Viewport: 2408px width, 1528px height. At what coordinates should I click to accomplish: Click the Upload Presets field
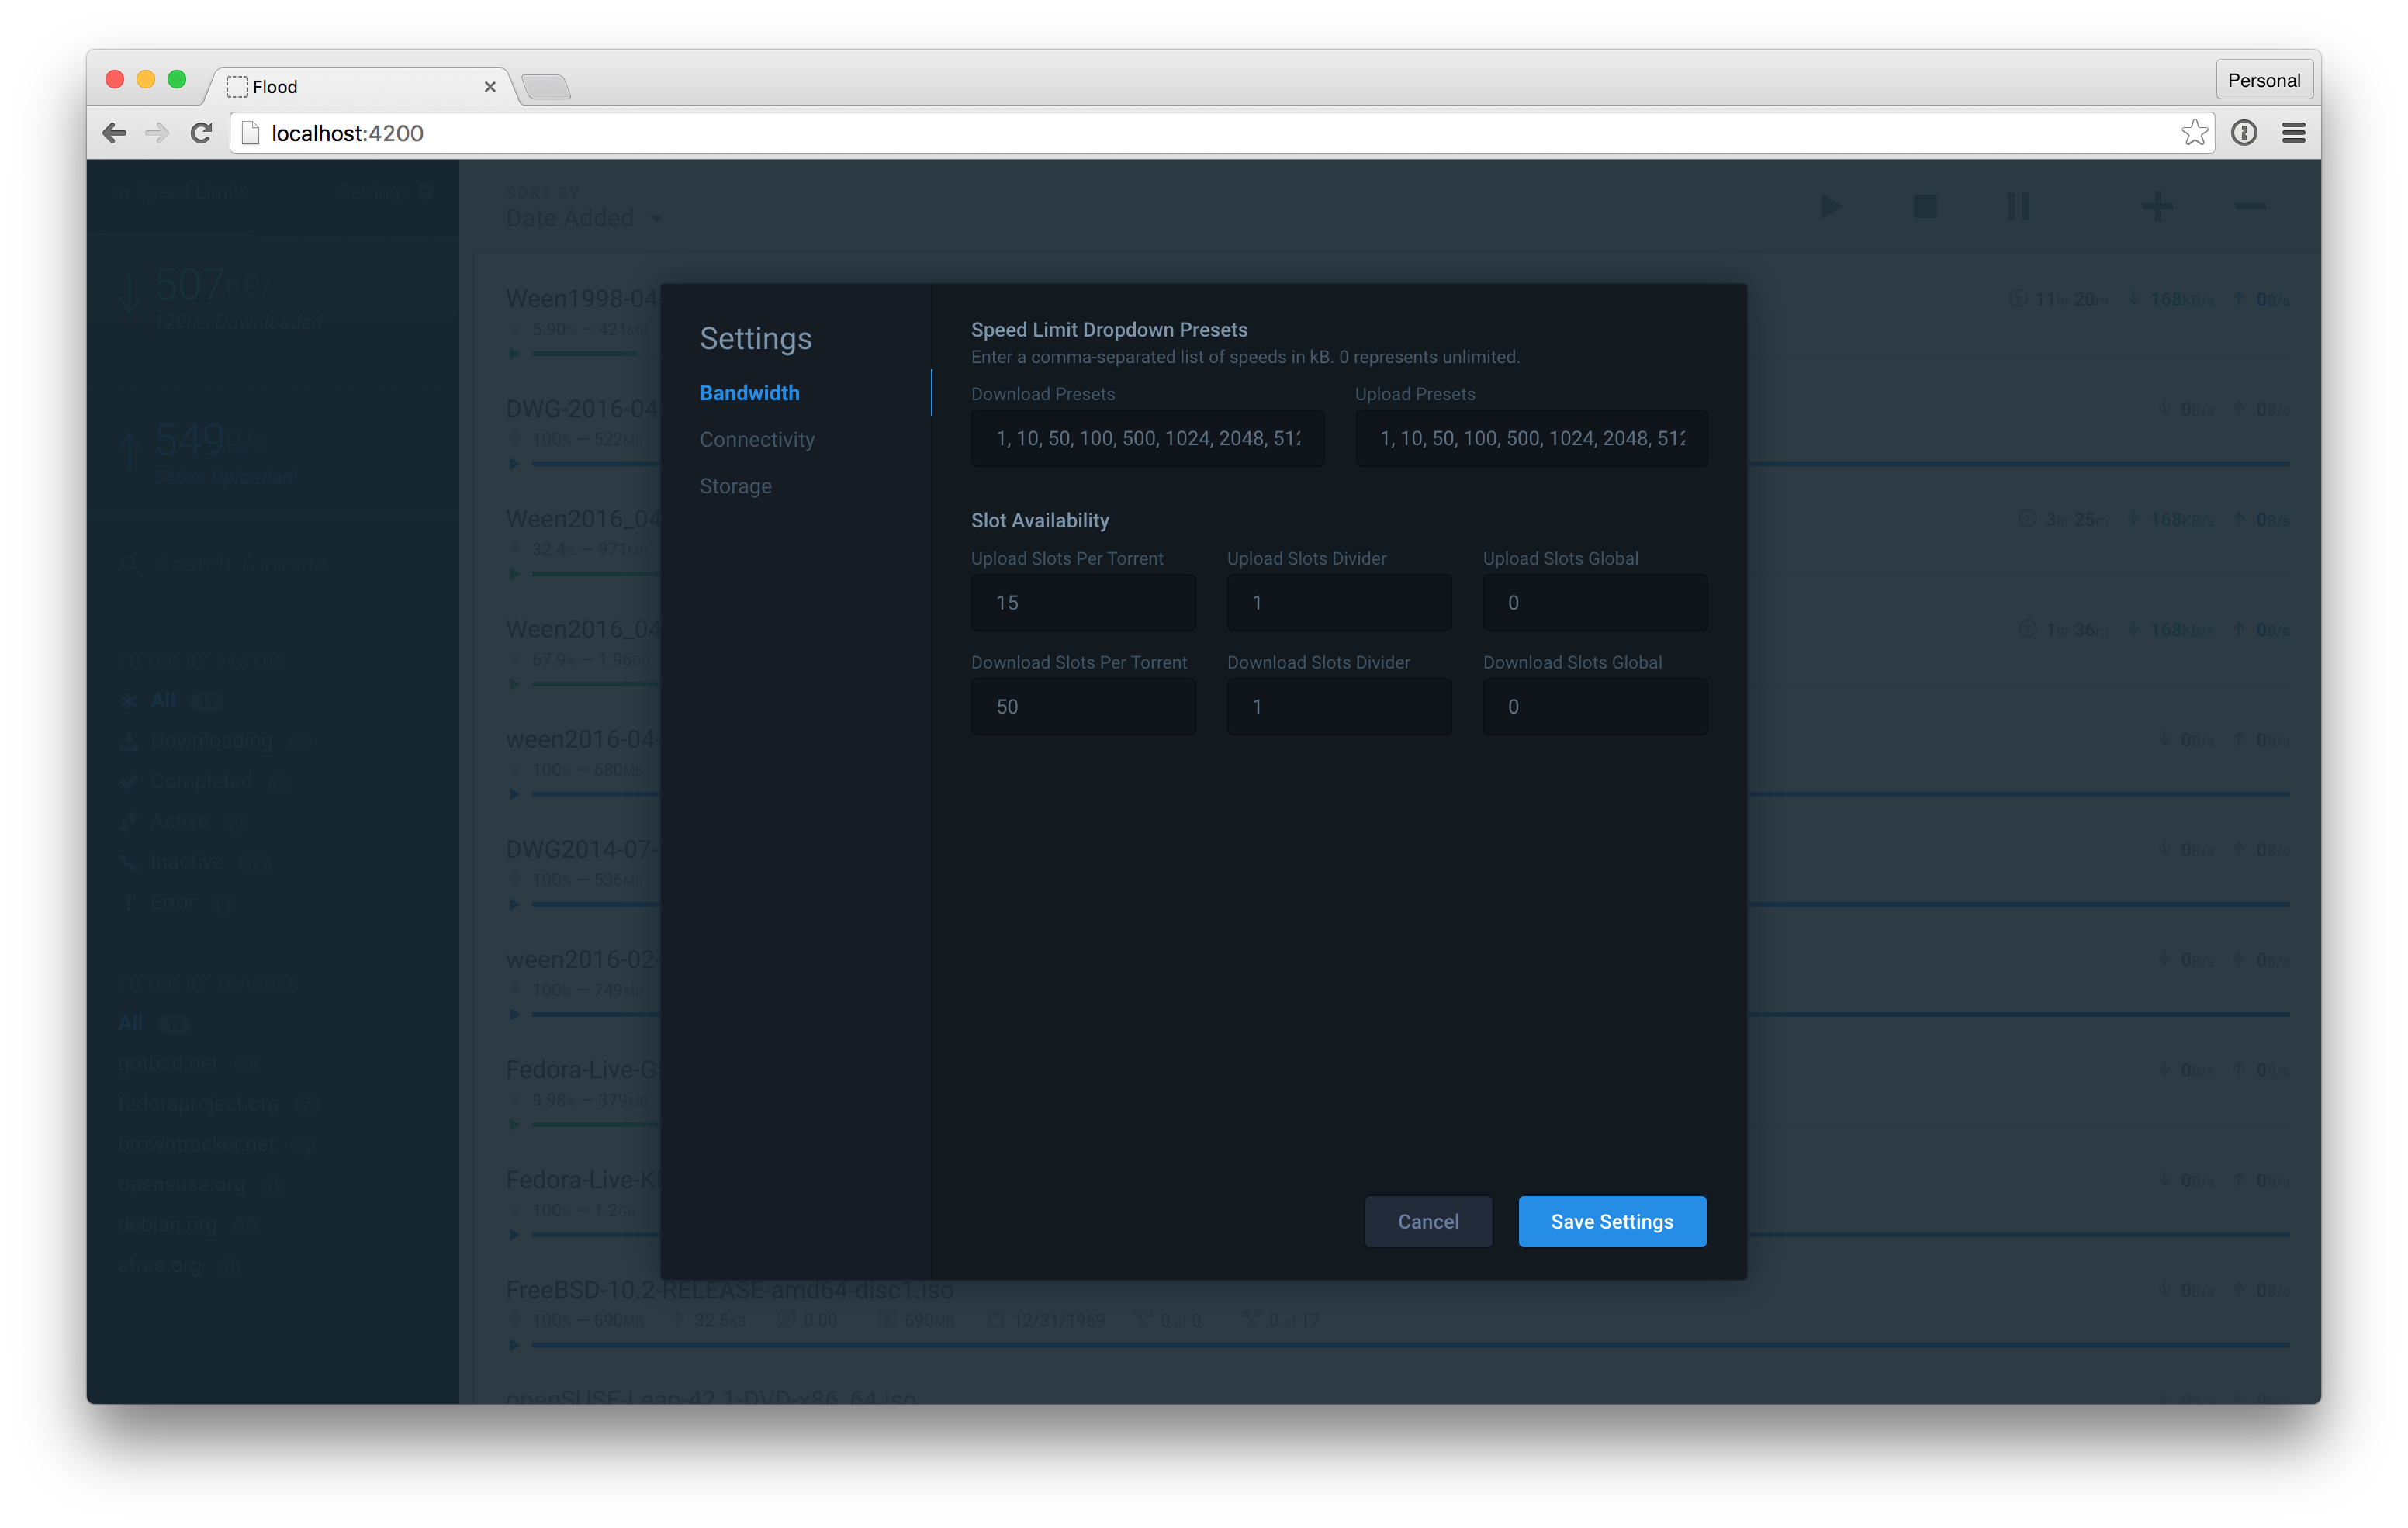[x=1531, y=438]
